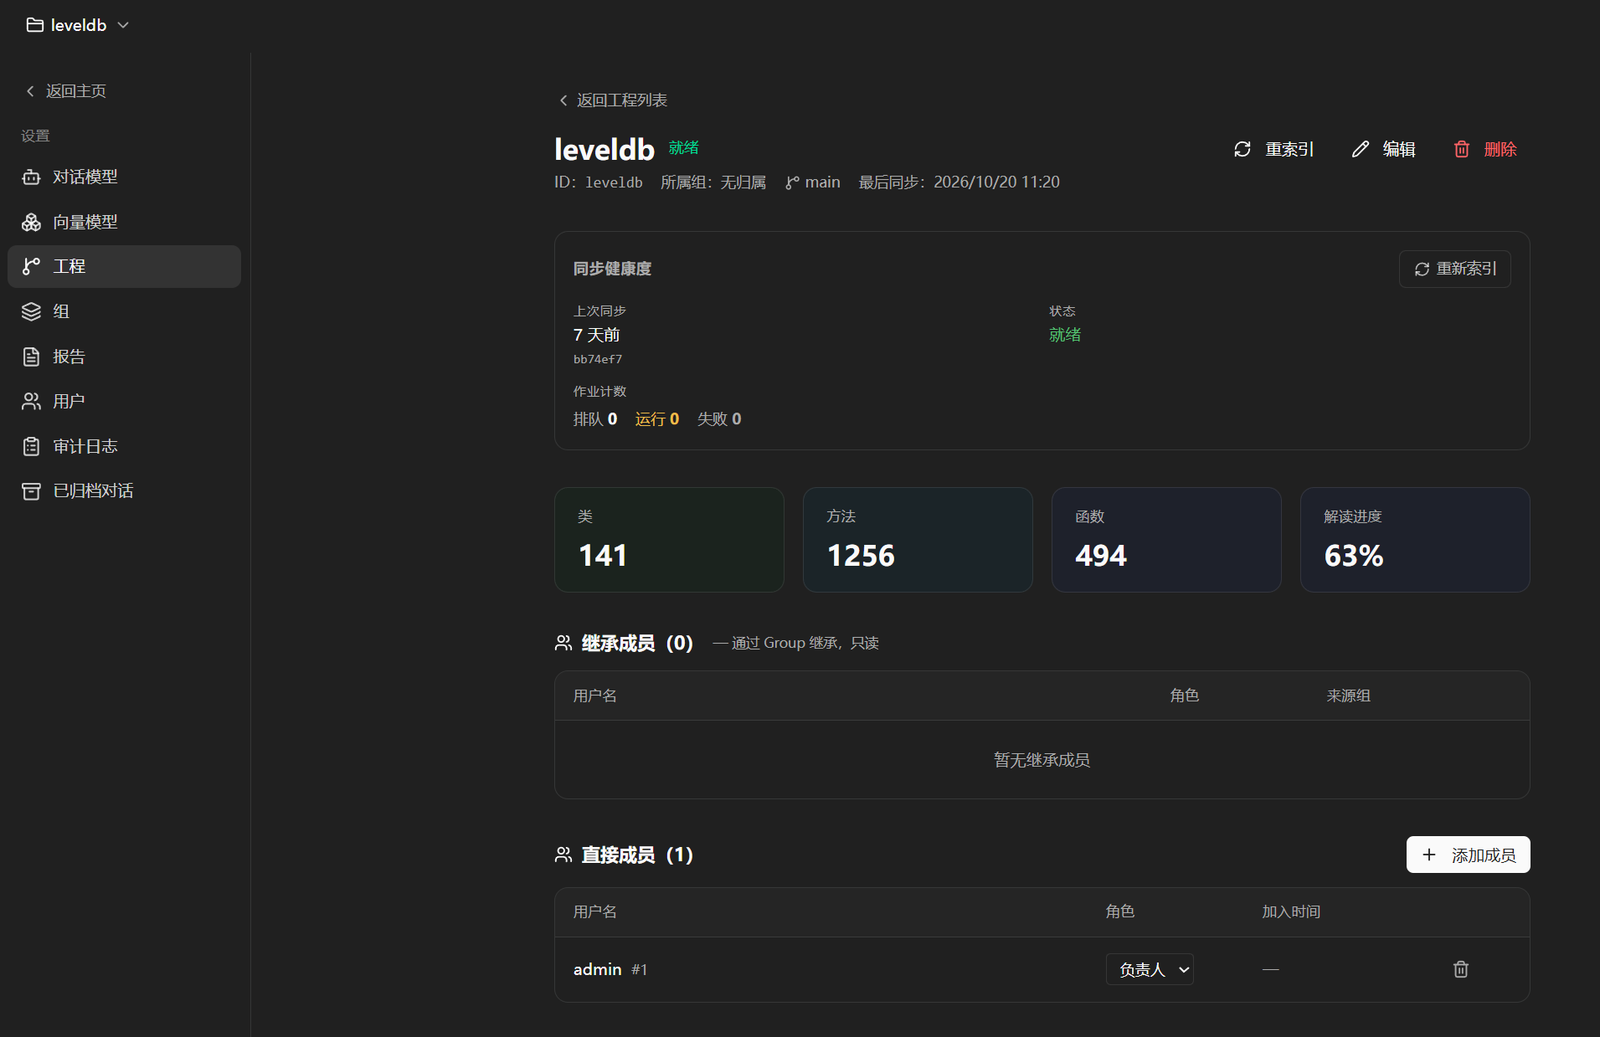Image resolution: width=1600 pixels, height=1037 pixels.
Task: Open 报告 sidebar entry
Action: (x=124, y=356)
